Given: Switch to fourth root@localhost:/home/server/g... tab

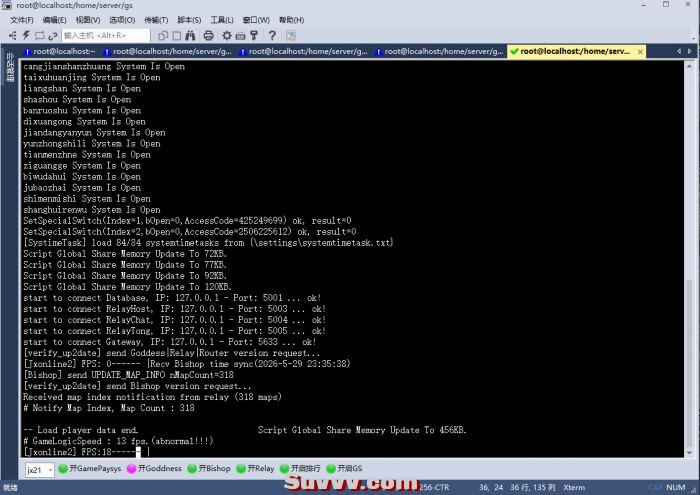Looking at the screenshot, I should 440,51.
